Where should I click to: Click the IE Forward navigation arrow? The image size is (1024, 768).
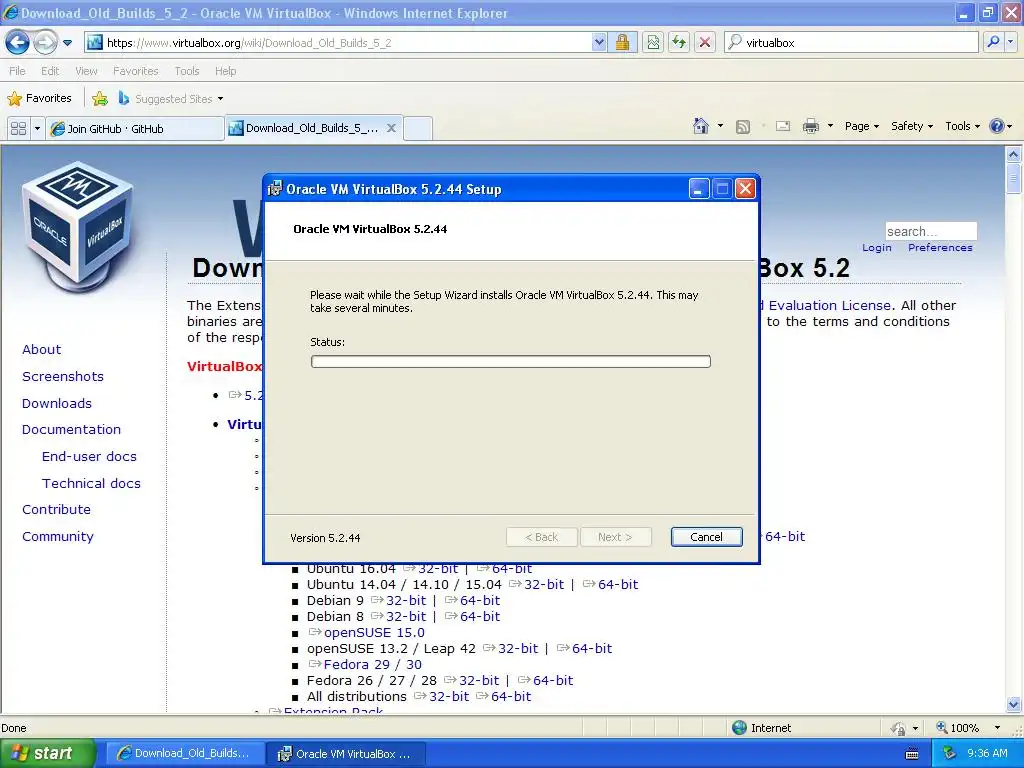tap(45, 43)
